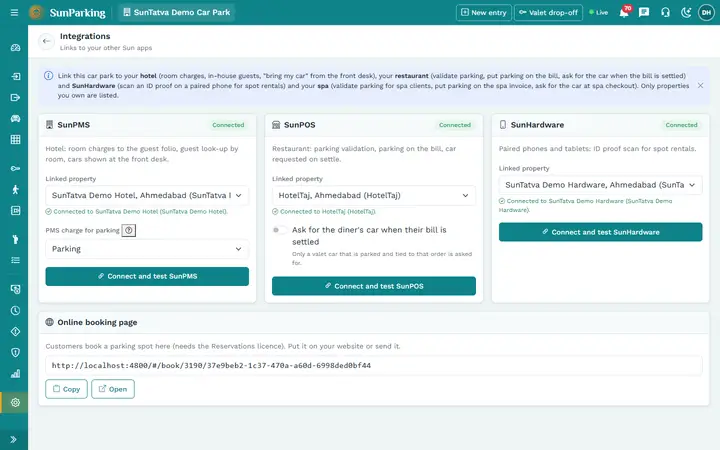Open the DH user avatar menu
720x450 pixels.
(706, 12)
